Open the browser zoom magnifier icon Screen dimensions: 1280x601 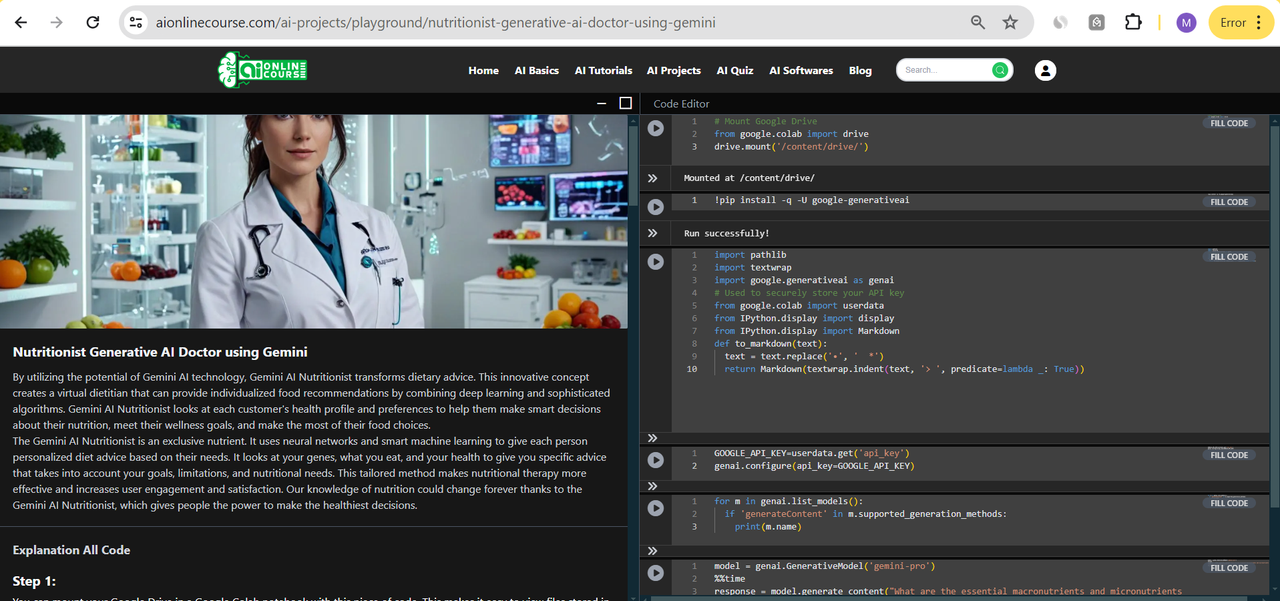[978, 22]
